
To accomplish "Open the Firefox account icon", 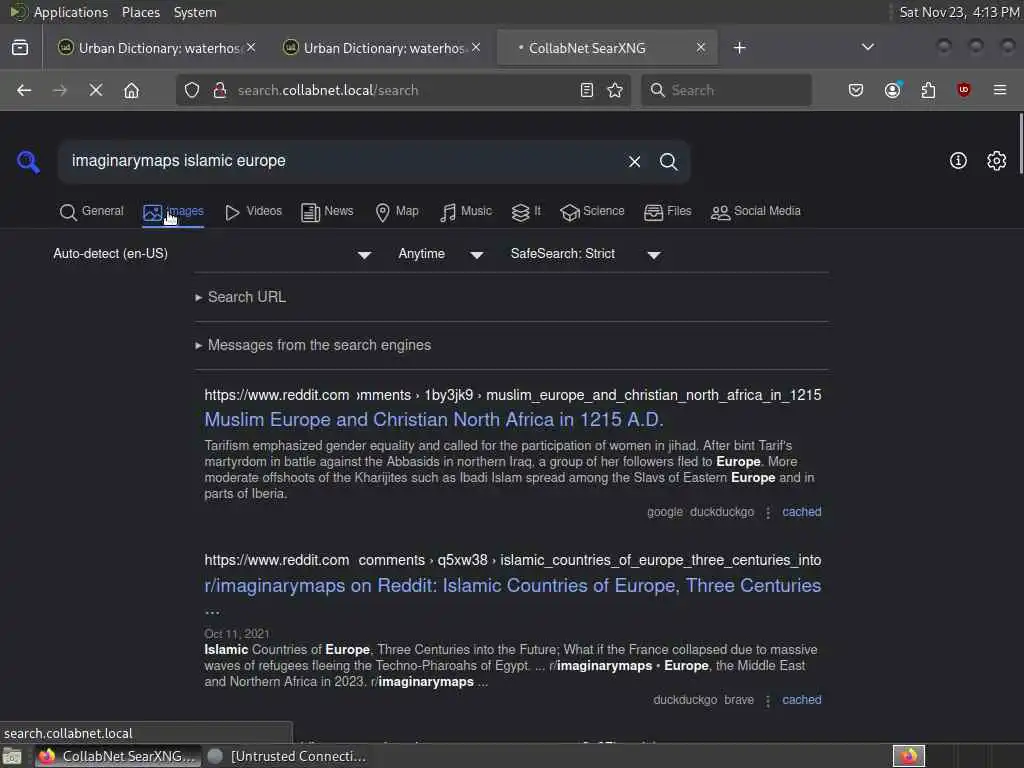I will (892, 90).
